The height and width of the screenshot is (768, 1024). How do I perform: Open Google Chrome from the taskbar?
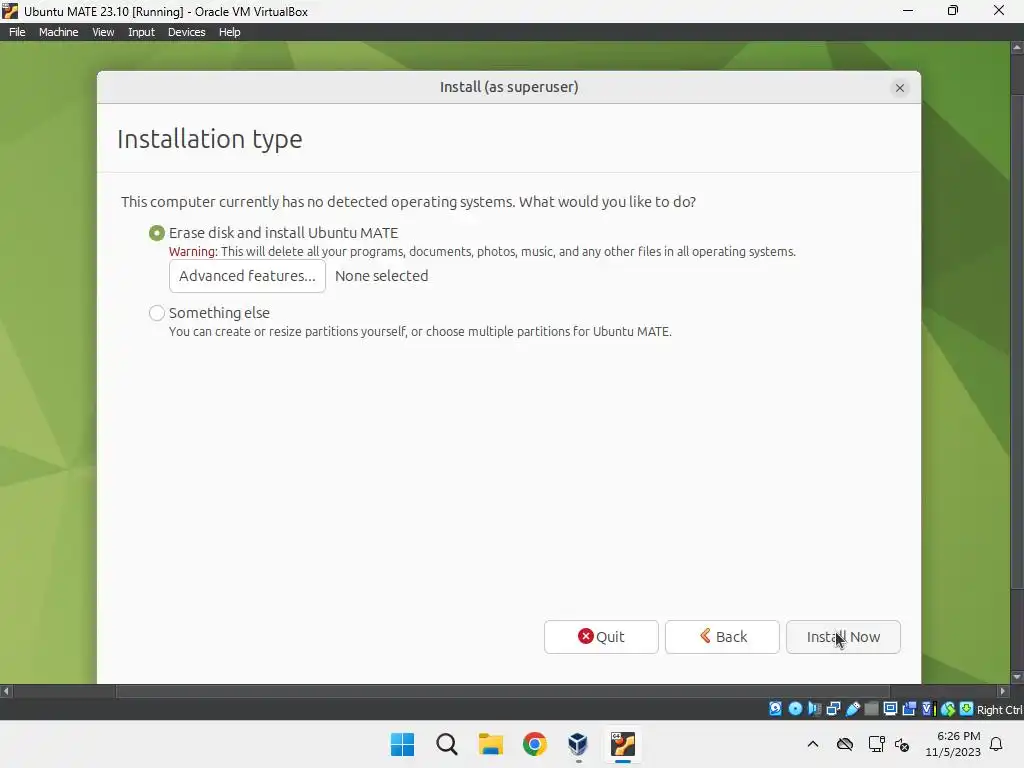tap(534, 744)
